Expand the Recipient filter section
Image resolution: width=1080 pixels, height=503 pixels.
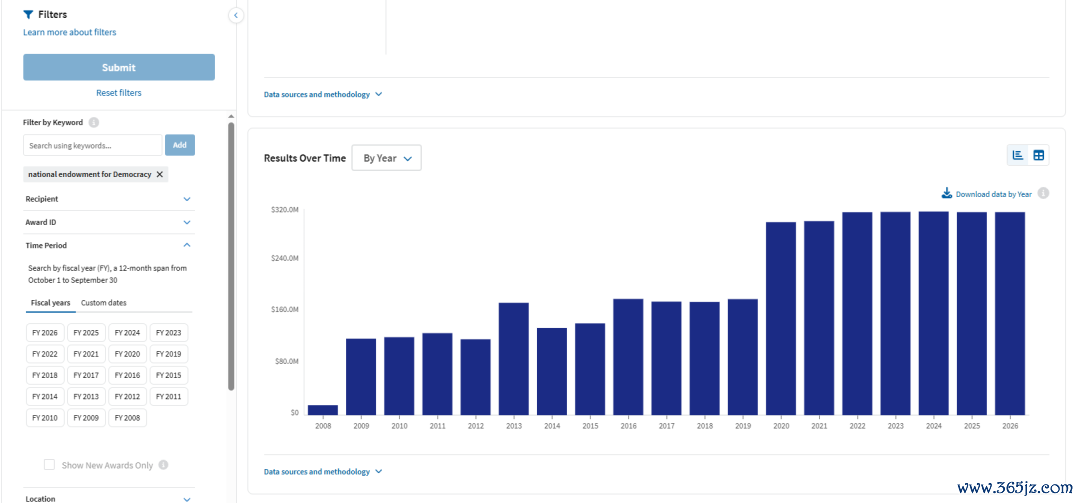click(x=109, y=199)
